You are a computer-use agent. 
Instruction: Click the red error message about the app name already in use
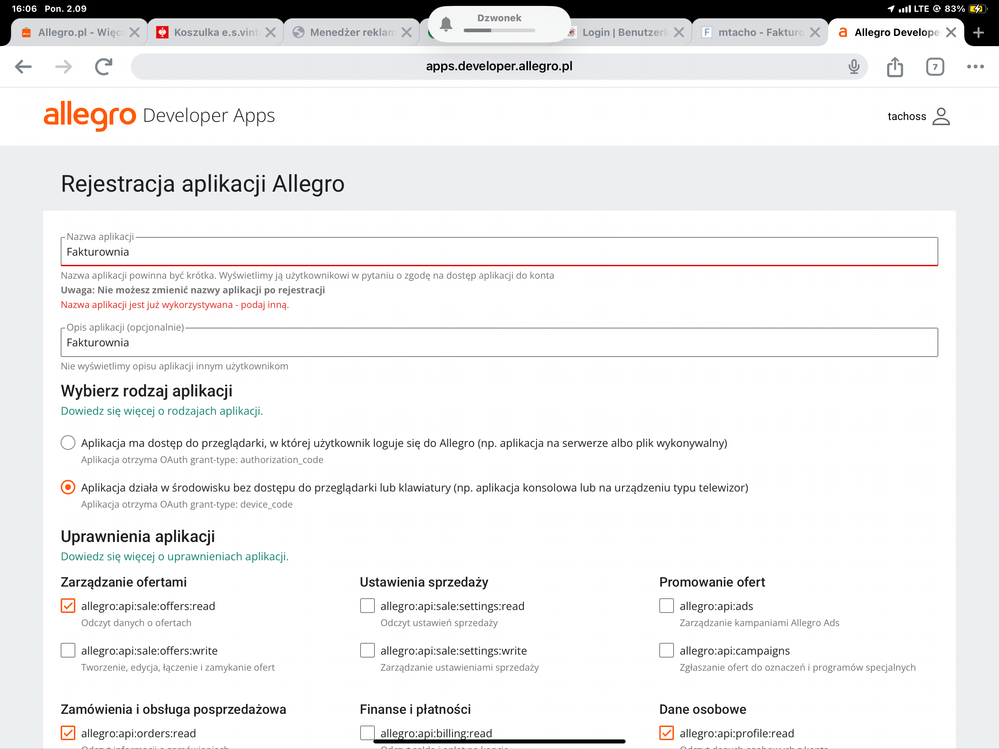[x=175, y=304]
